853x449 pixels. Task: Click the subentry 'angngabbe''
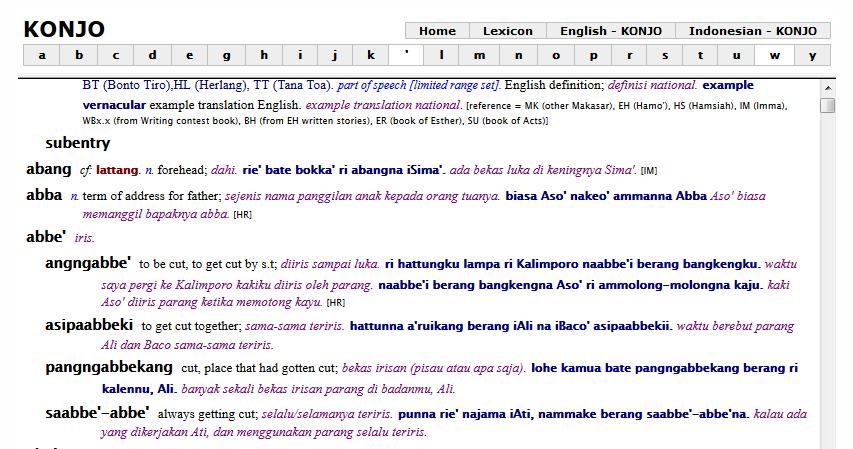88,263
